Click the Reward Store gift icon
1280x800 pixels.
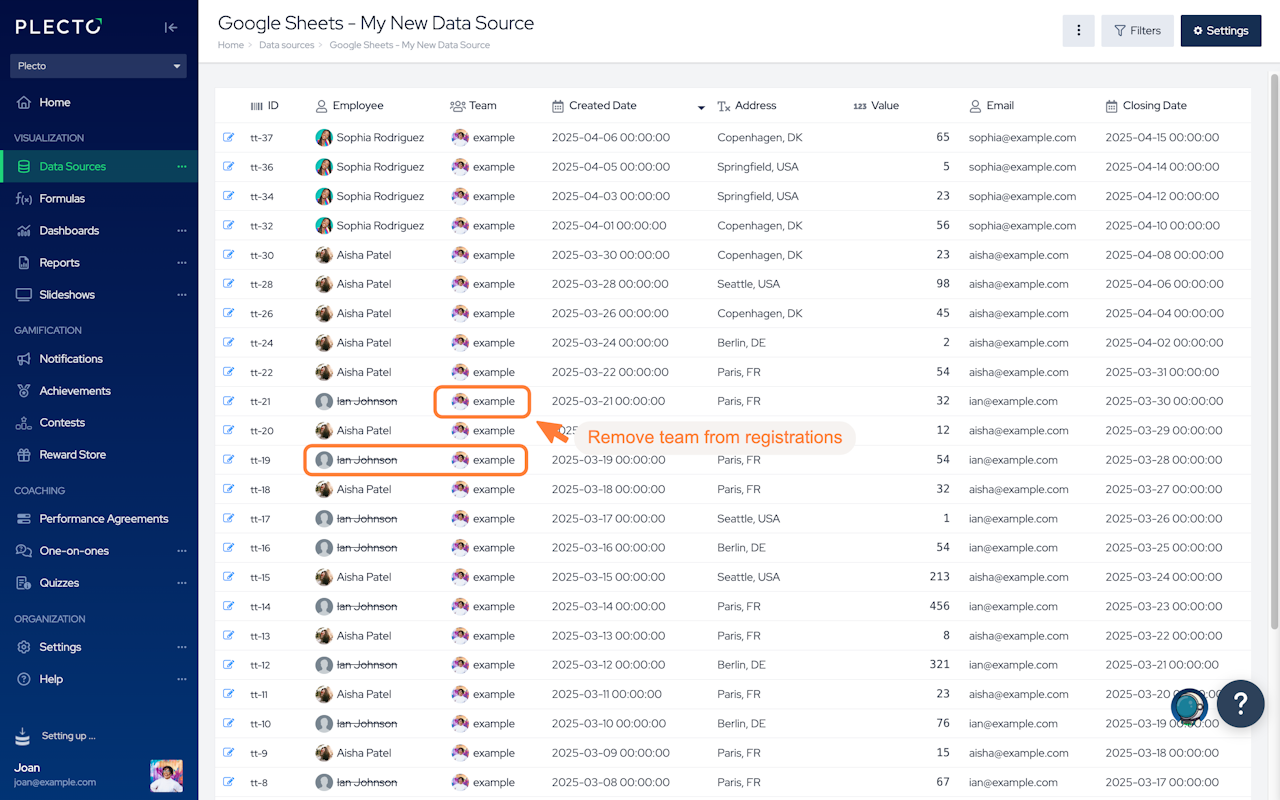(23, 455)
